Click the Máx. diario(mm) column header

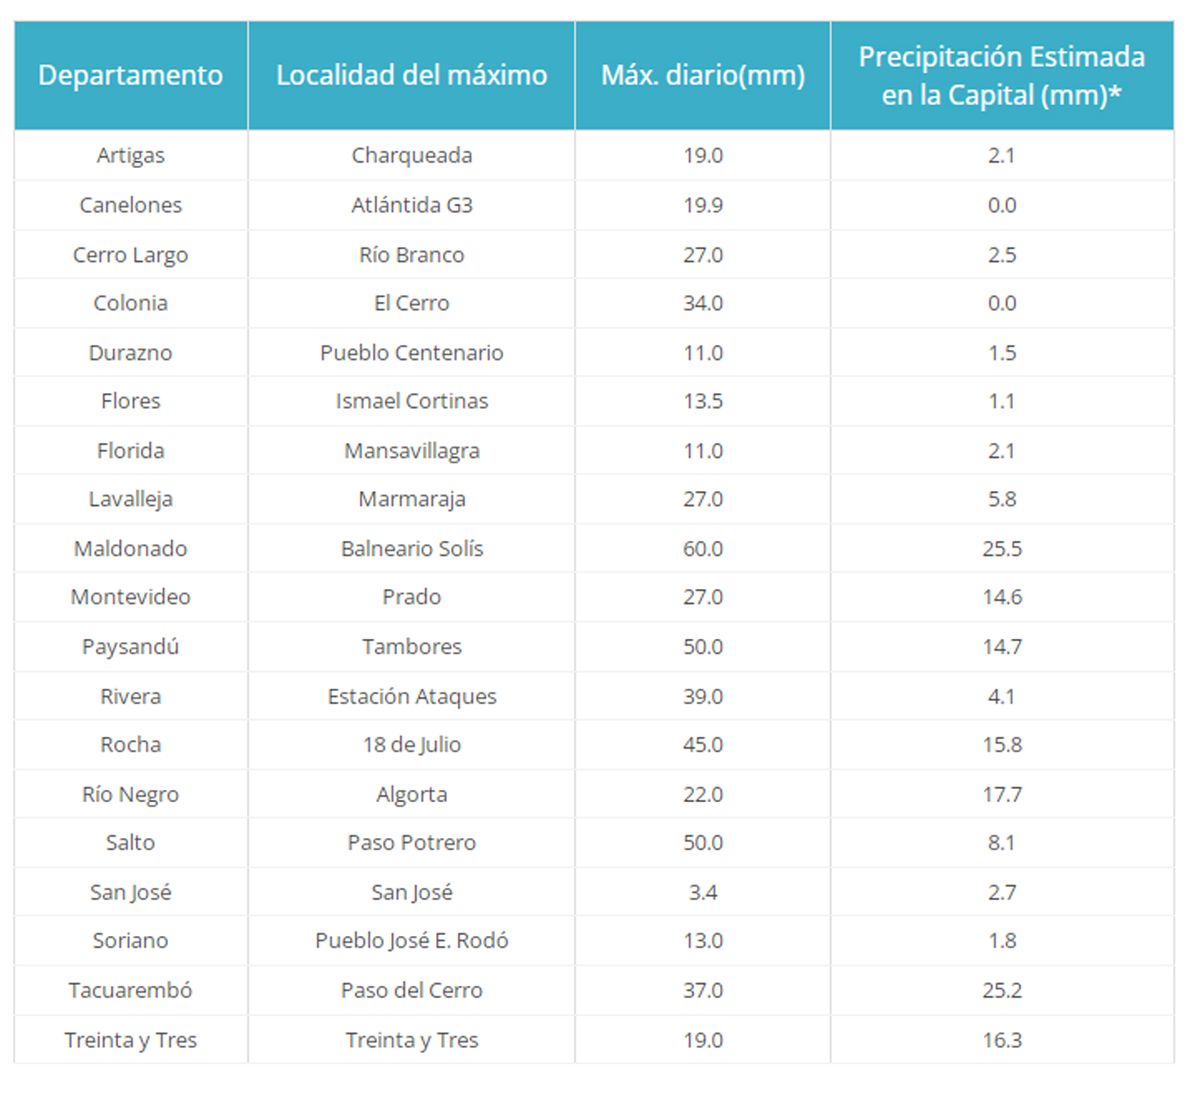tap(702, 75)
